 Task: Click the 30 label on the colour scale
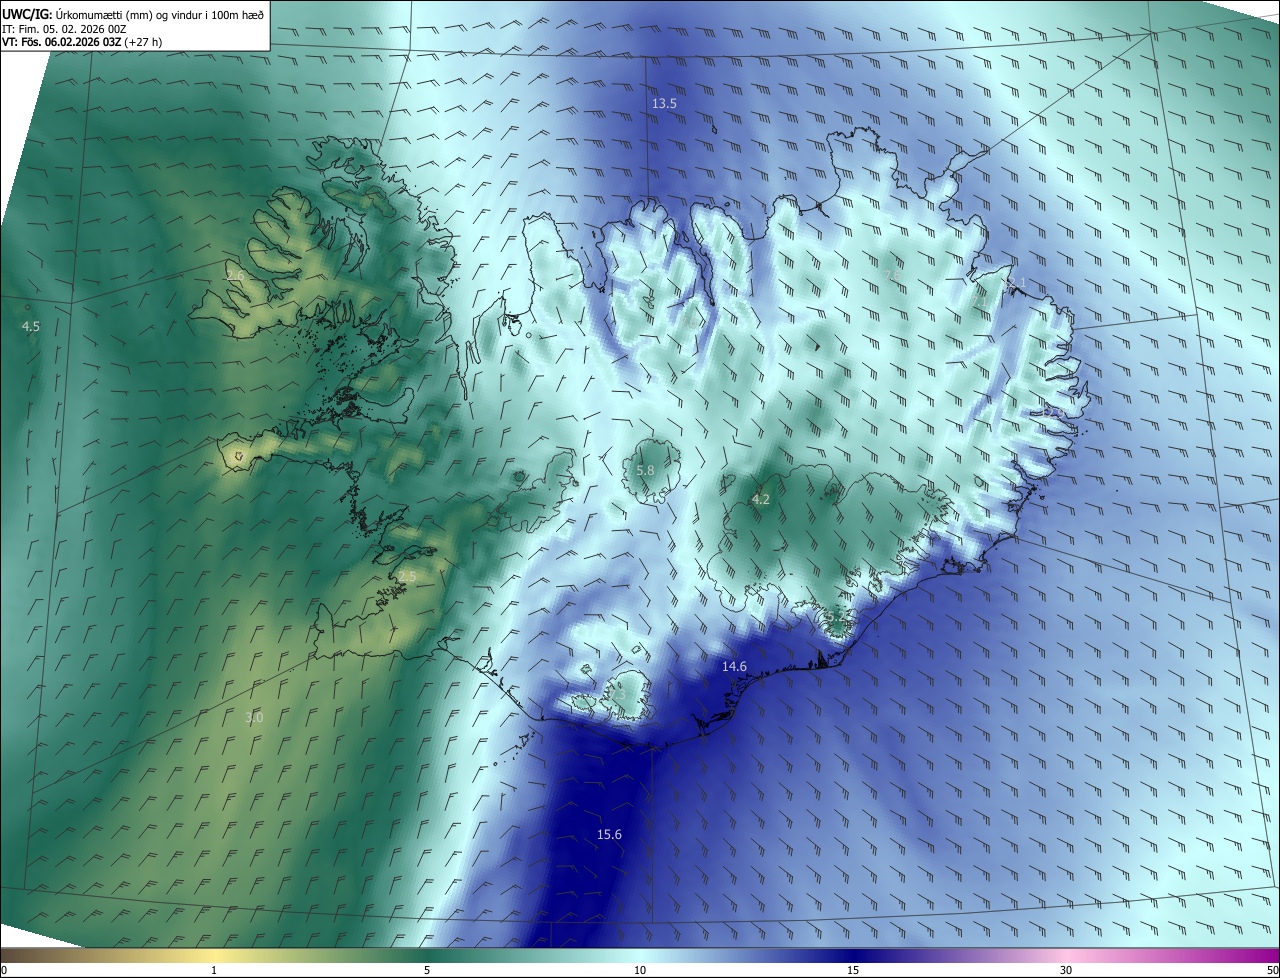tap(1066, 971)
